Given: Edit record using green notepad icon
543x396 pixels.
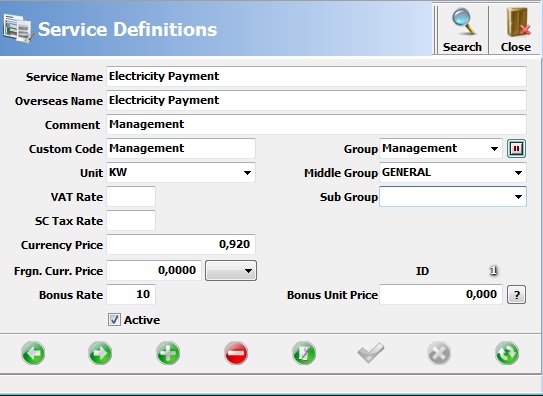Looking at the screenshot, I should [304, 353].
